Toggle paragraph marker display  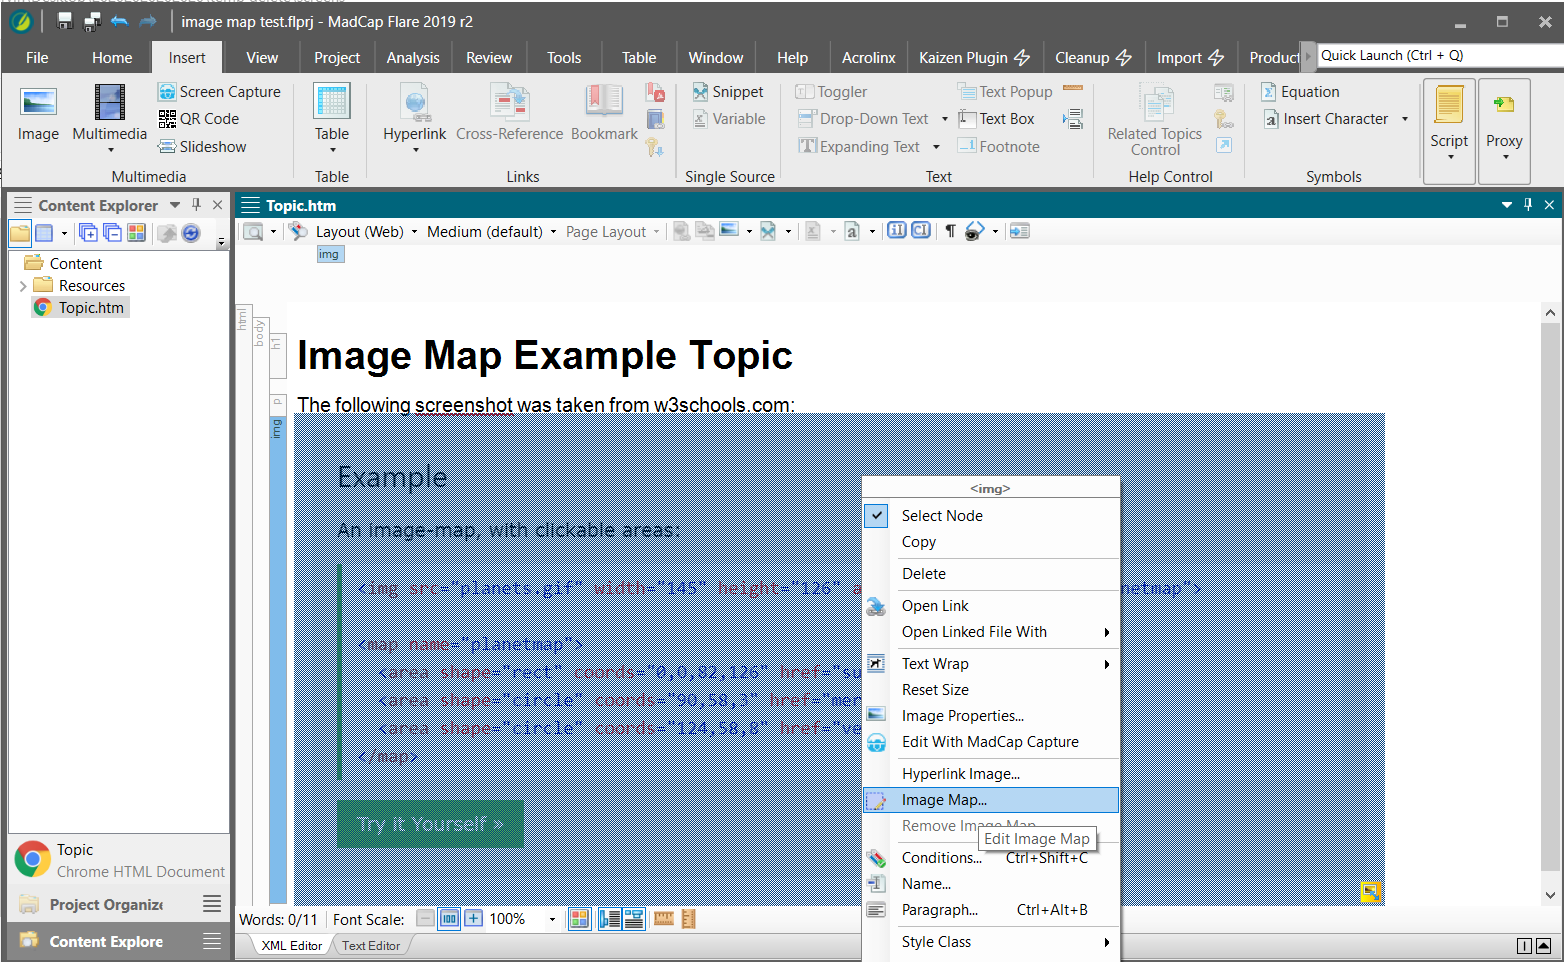point(950,231)
